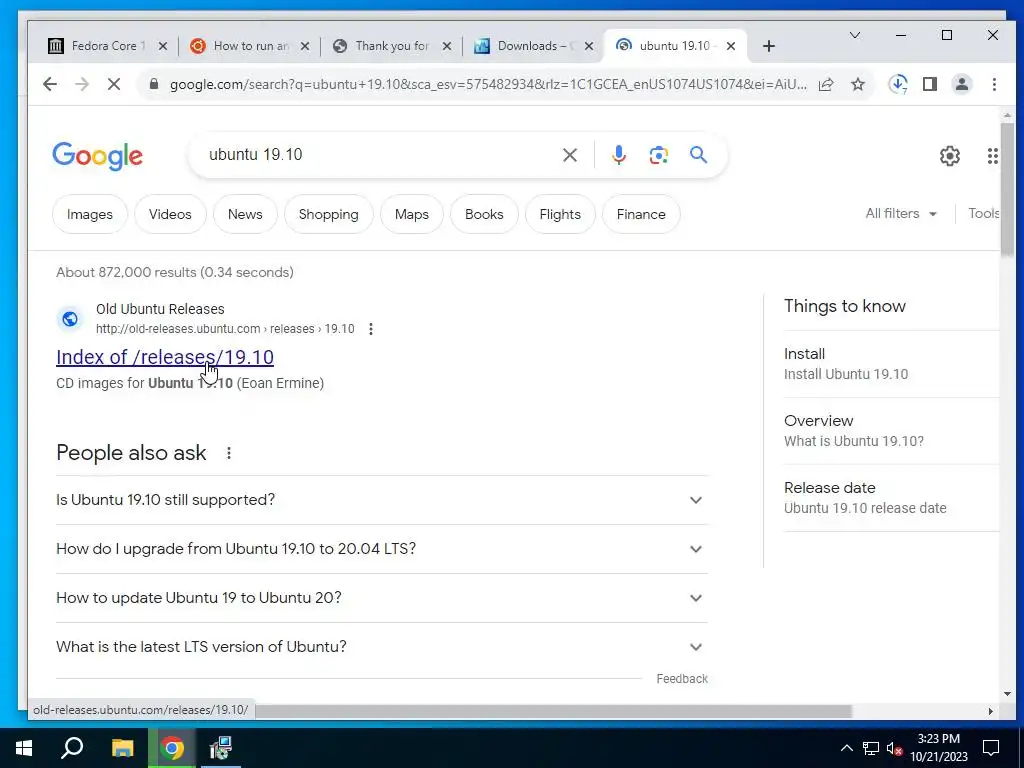Show hidden system tray icons
Image resolution: width=1024 pixels, height=768 pixels.
point(846,748)
